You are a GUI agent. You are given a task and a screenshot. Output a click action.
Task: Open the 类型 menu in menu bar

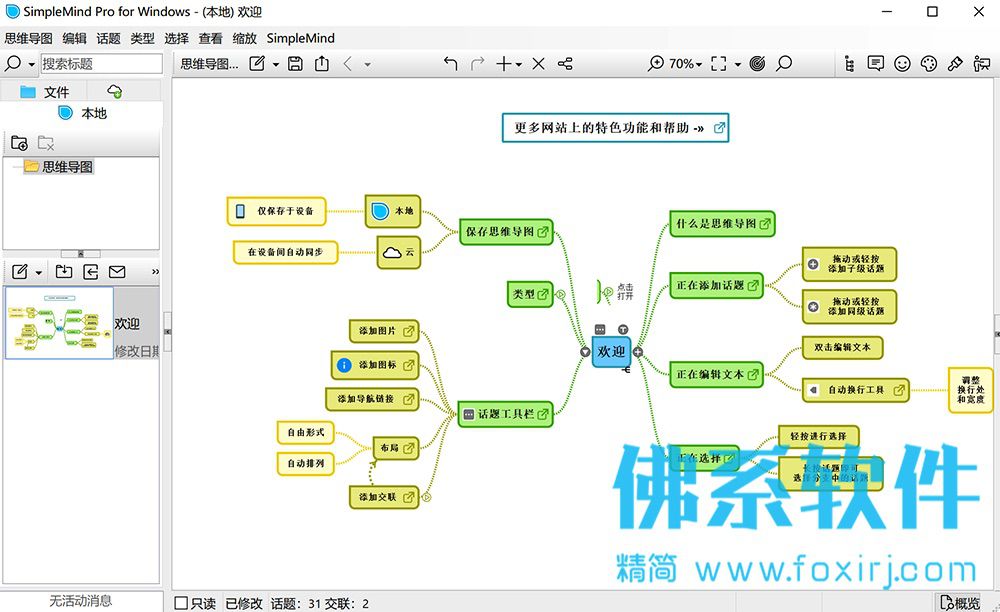pyautogui.click(x=142, y=38)
